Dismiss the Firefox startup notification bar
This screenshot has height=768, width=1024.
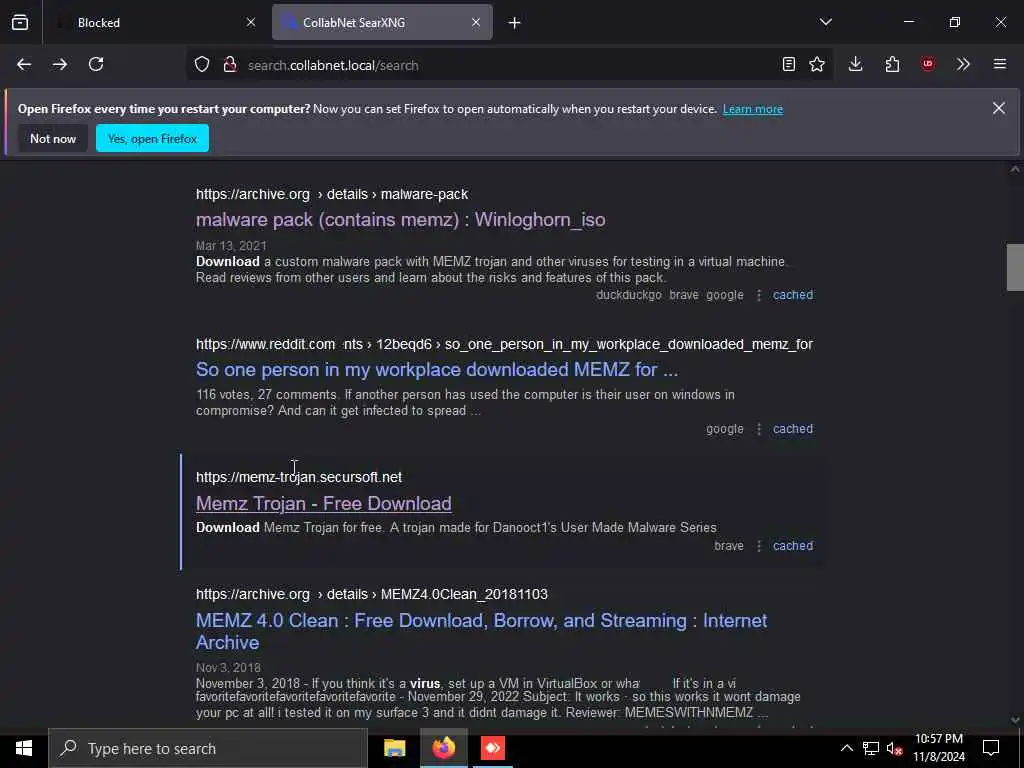pyautogui.click(x=999, y=108)
